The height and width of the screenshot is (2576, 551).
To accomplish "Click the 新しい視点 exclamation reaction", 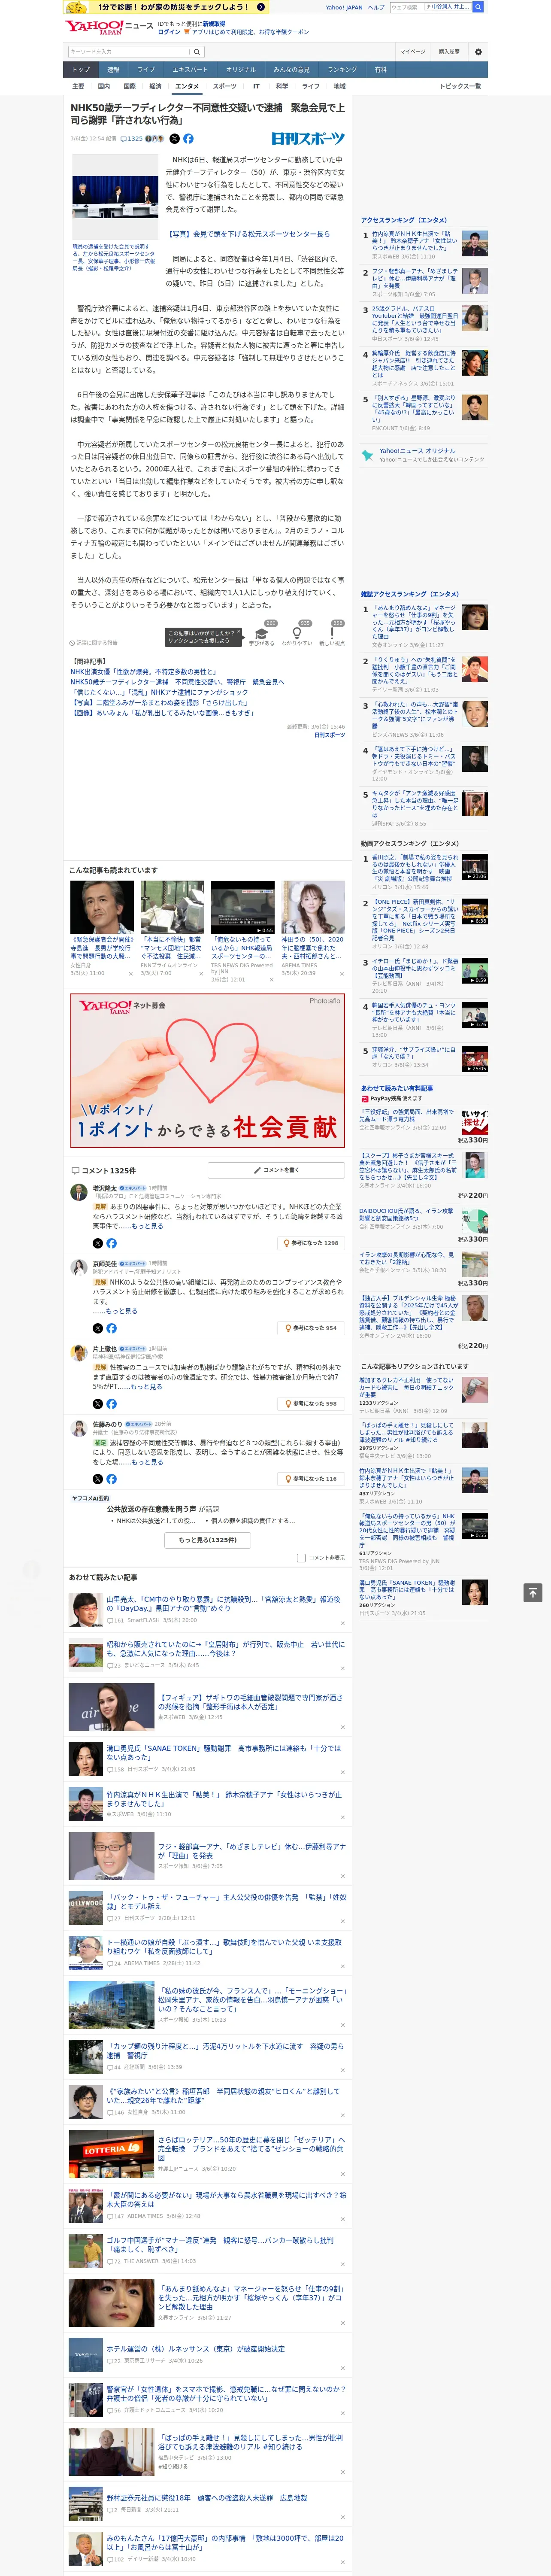I will click(332, 632).
